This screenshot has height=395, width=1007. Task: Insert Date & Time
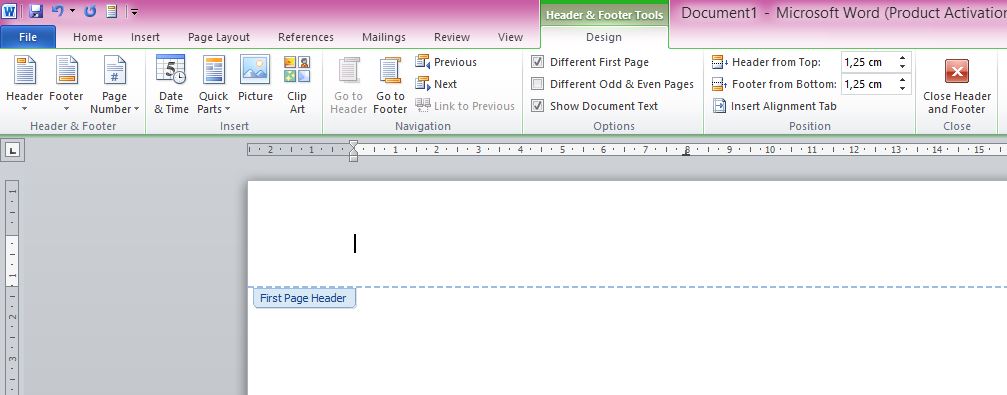point(171,84)
